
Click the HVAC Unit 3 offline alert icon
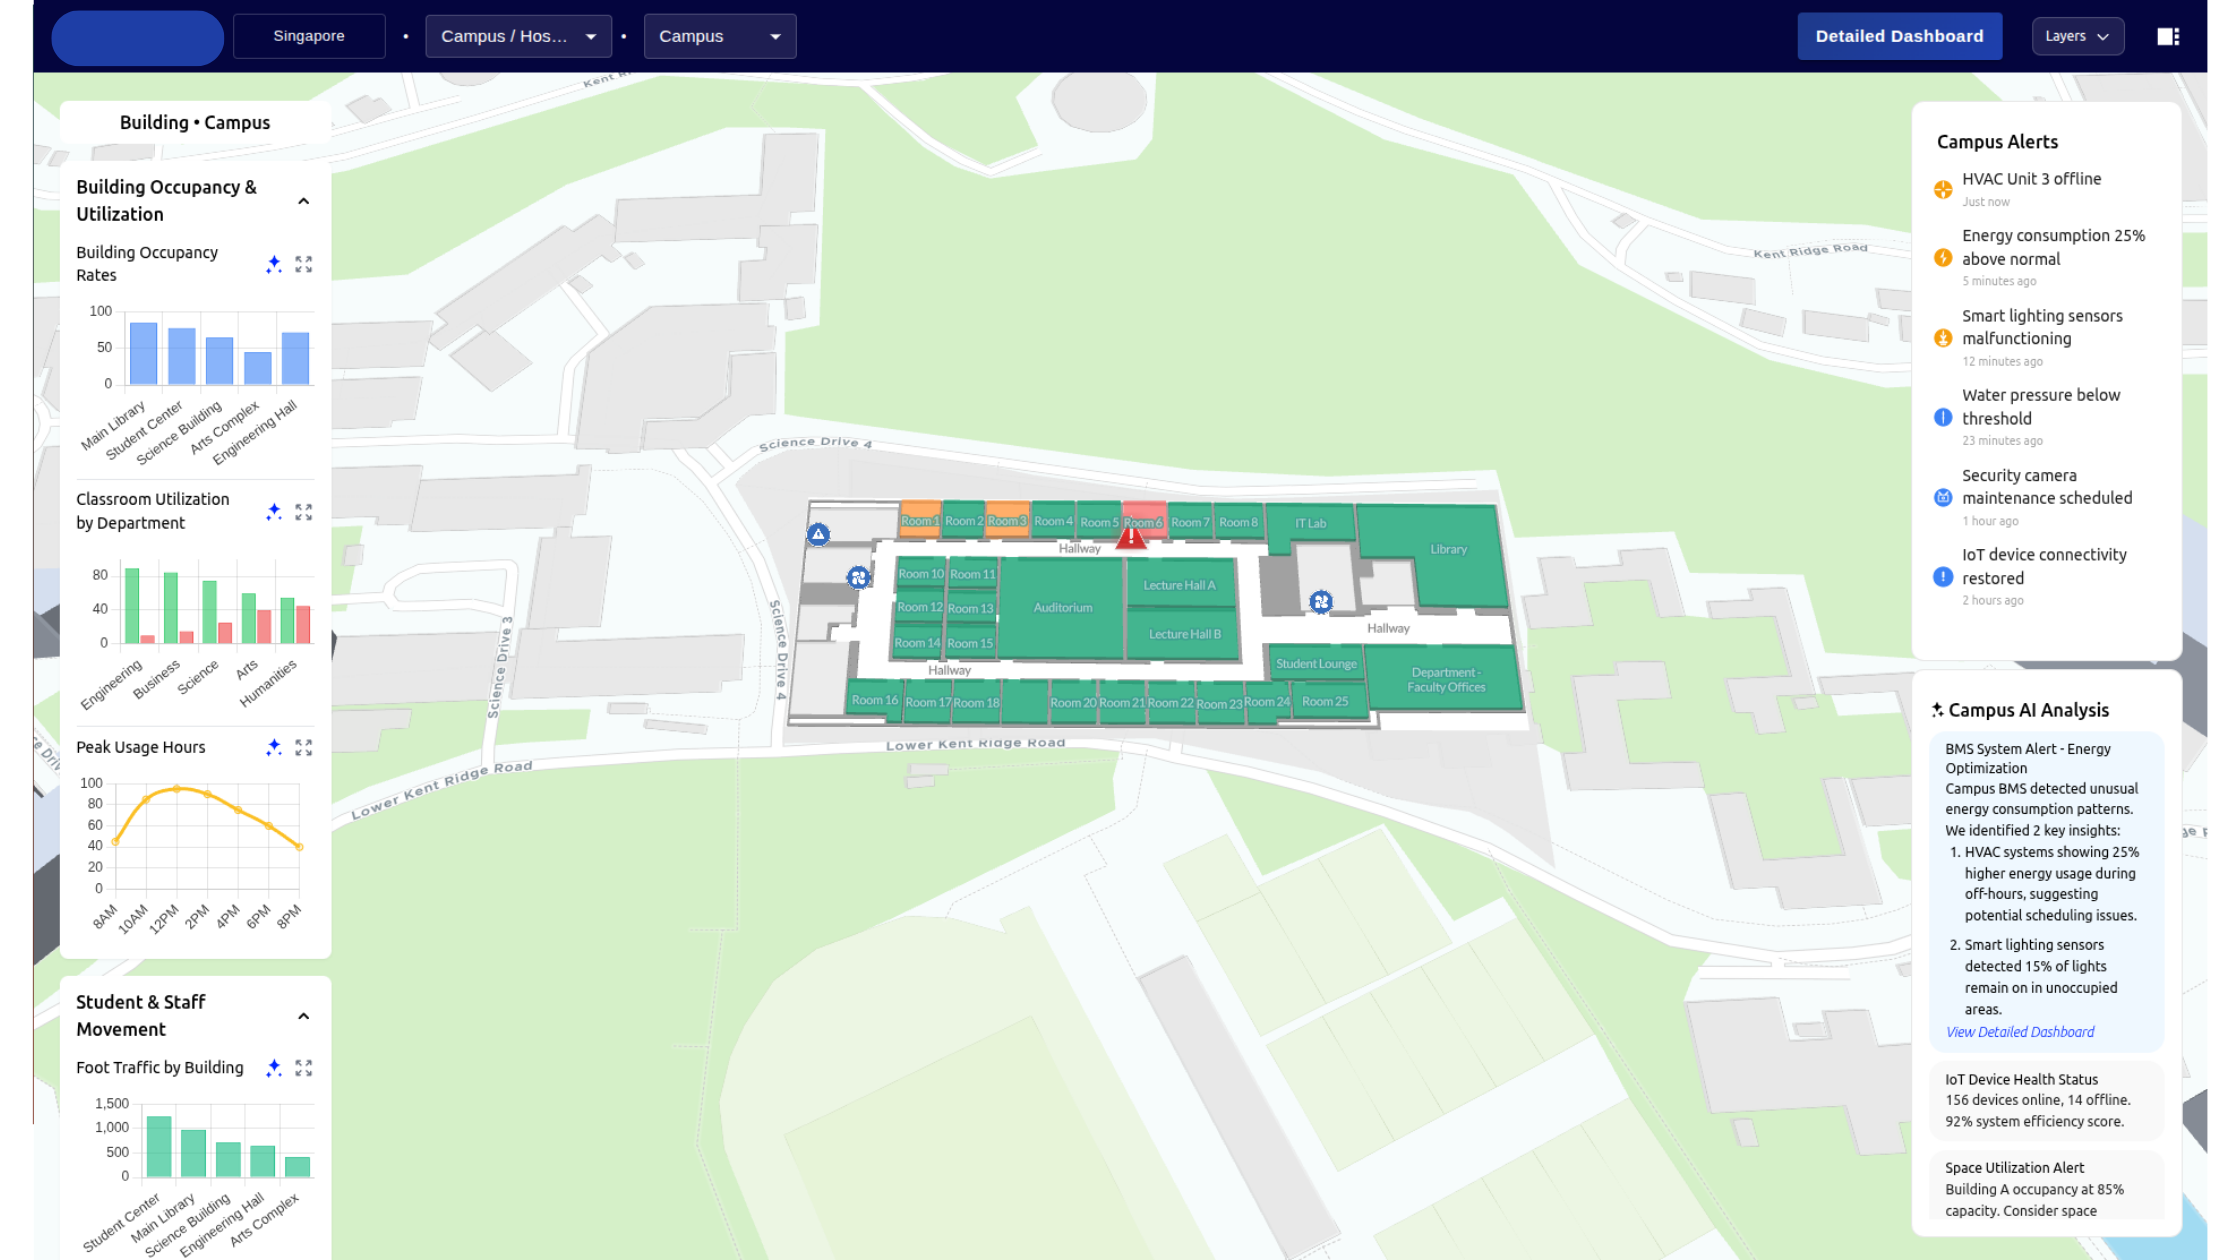[1942, 189]
